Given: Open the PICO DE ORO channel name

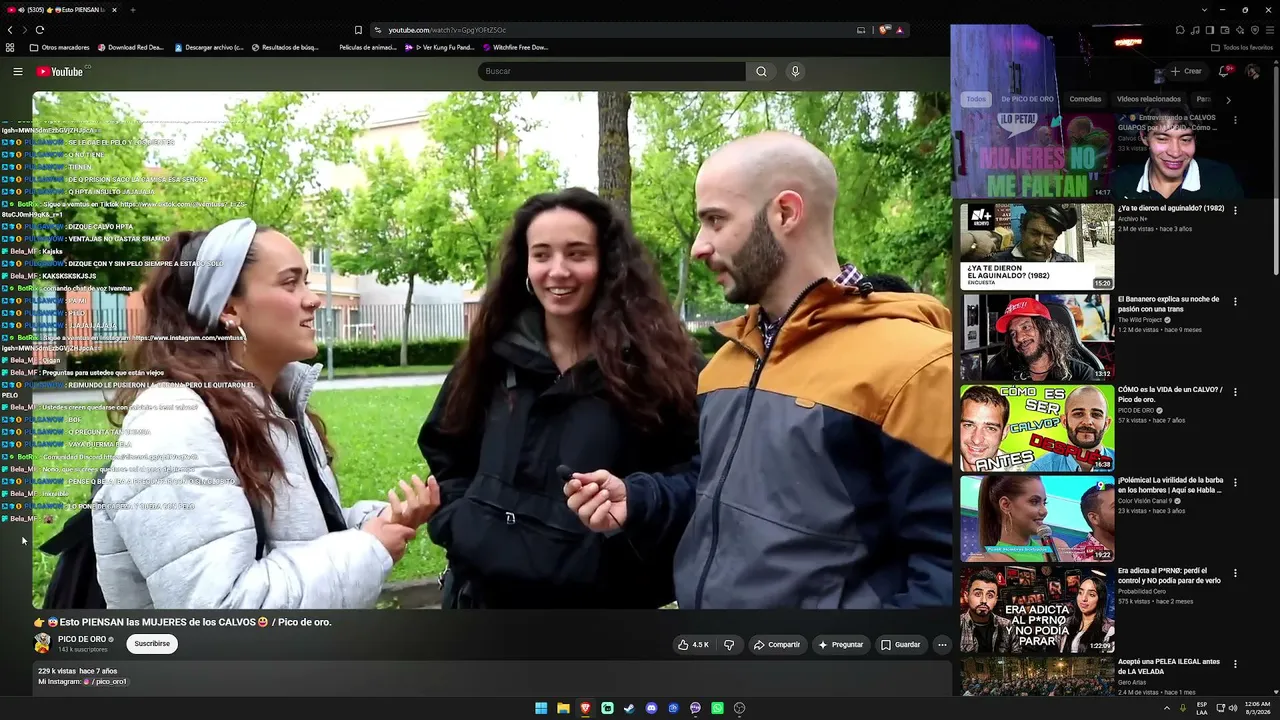Looking at the screenshot, I should (x=82, y=639).
